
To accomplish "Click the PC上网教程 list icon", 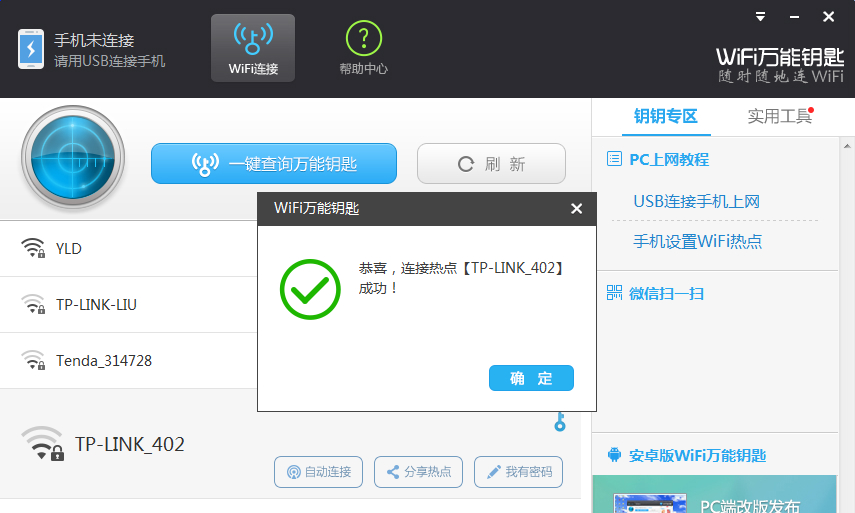I will [614, 159].
